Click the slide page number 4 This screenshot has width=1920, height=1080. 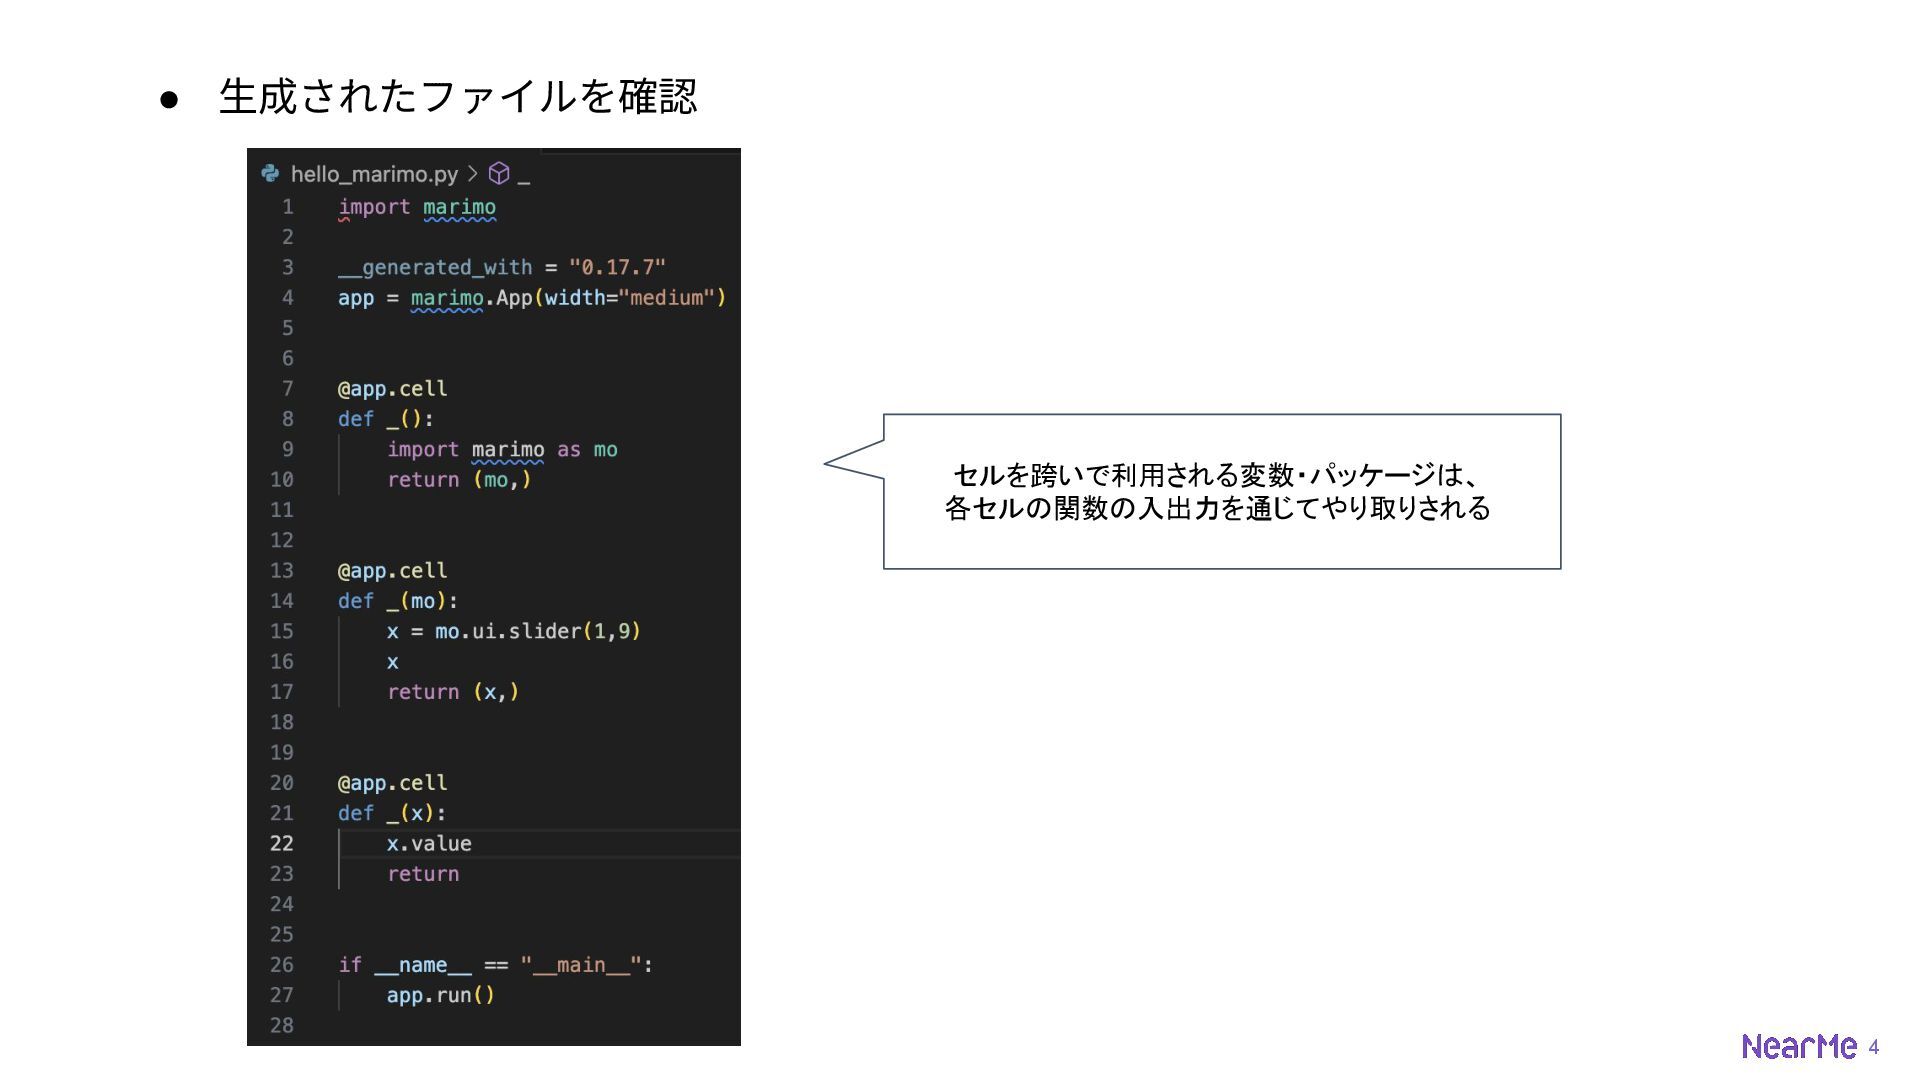tap(1874, 1047)
